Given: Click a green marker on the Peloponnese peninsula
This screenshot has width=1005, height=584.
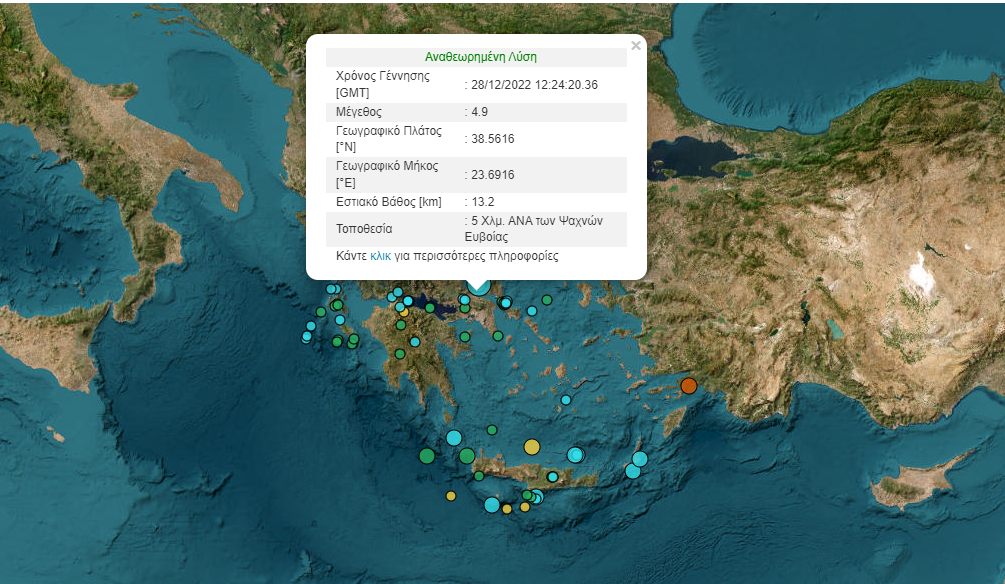Looking at the screenshot, I should tap(400, 354).
